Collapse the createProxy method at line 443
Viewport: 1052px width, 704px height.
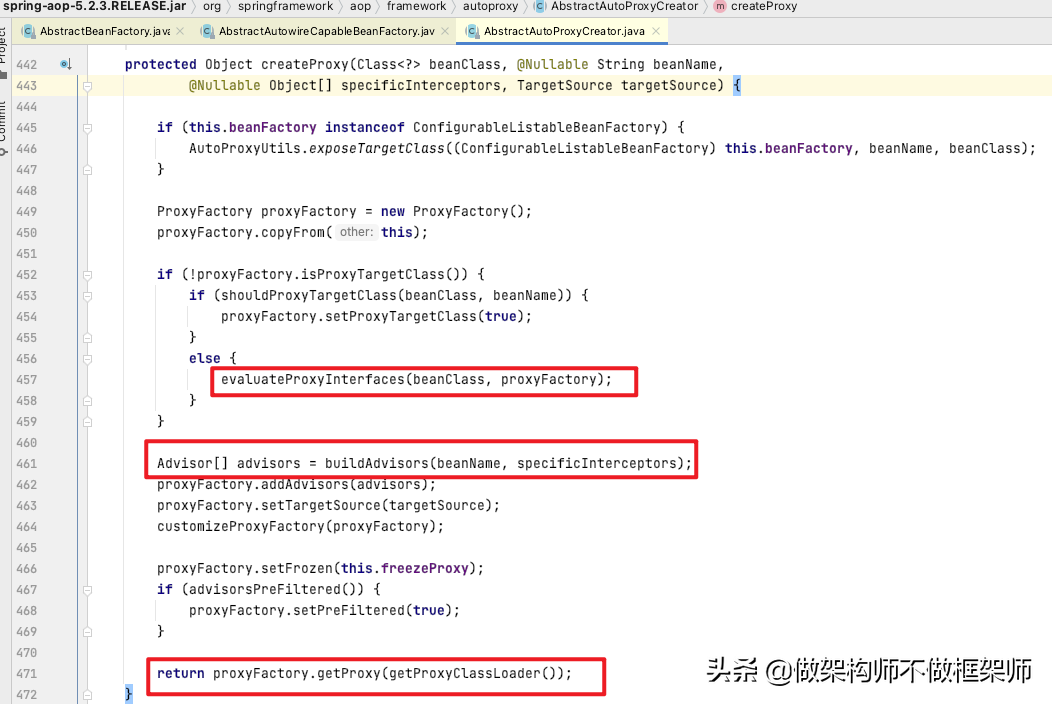tap(87, 86)
